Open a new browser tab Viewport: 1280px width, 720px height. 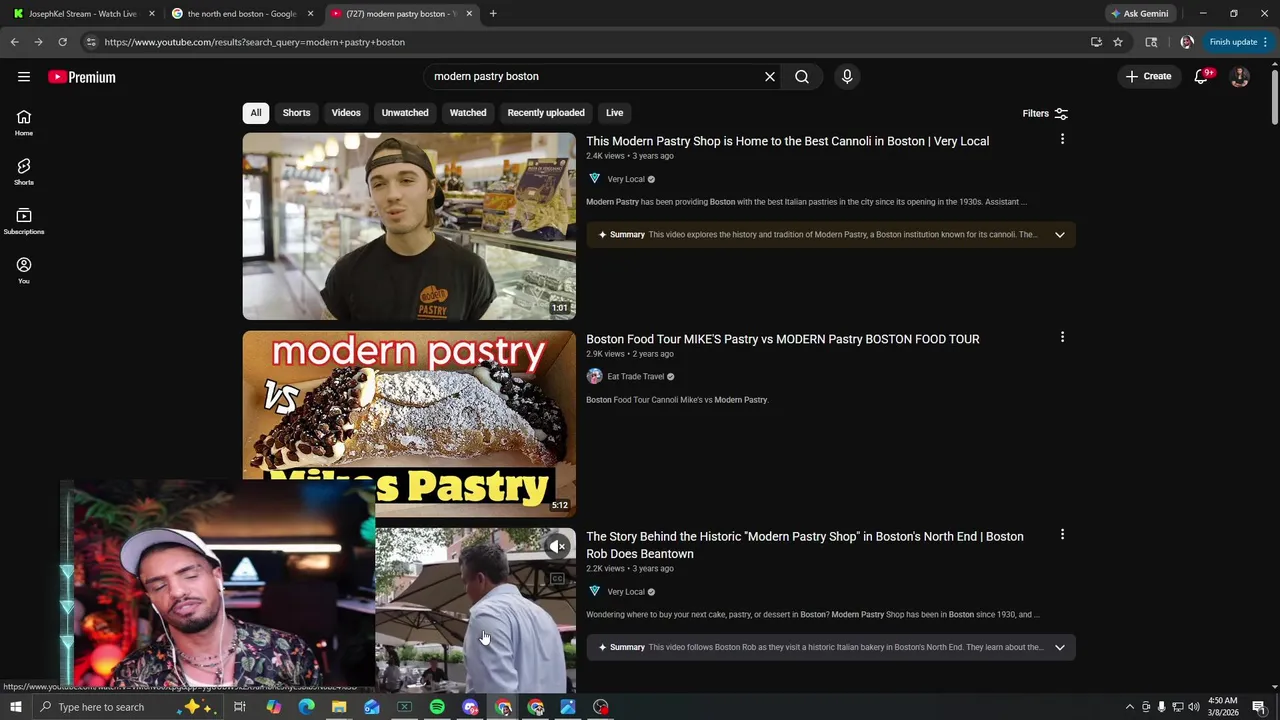point(493,14)
